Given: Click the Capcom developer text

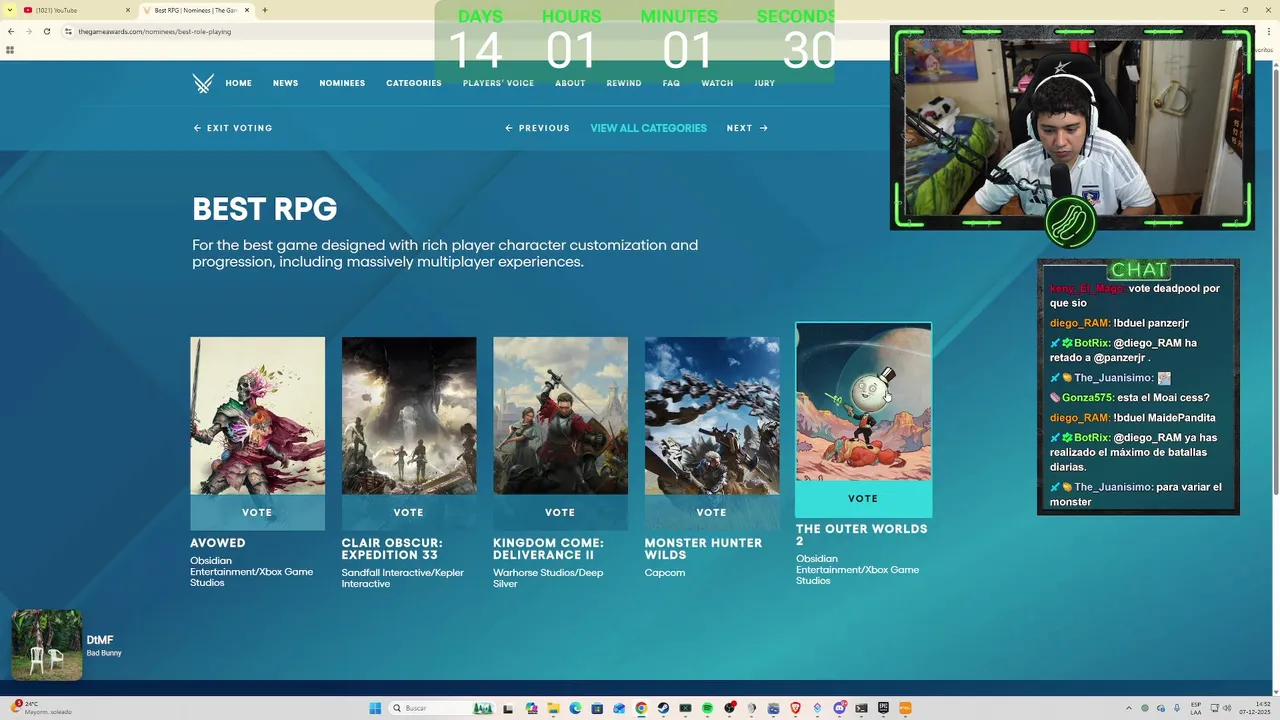Looking at the screenshot, I should tap(665, 573).
